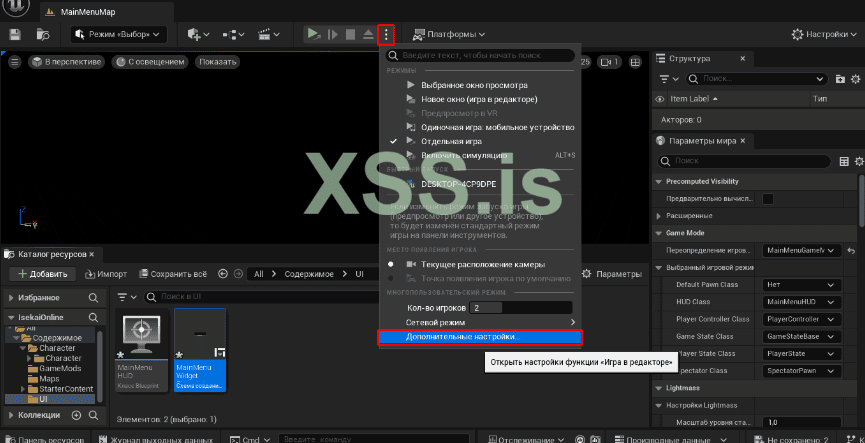Open the quick add content cube dropdown
The height and width of the screenshot is (443, 865).
(x=199, y=34)
